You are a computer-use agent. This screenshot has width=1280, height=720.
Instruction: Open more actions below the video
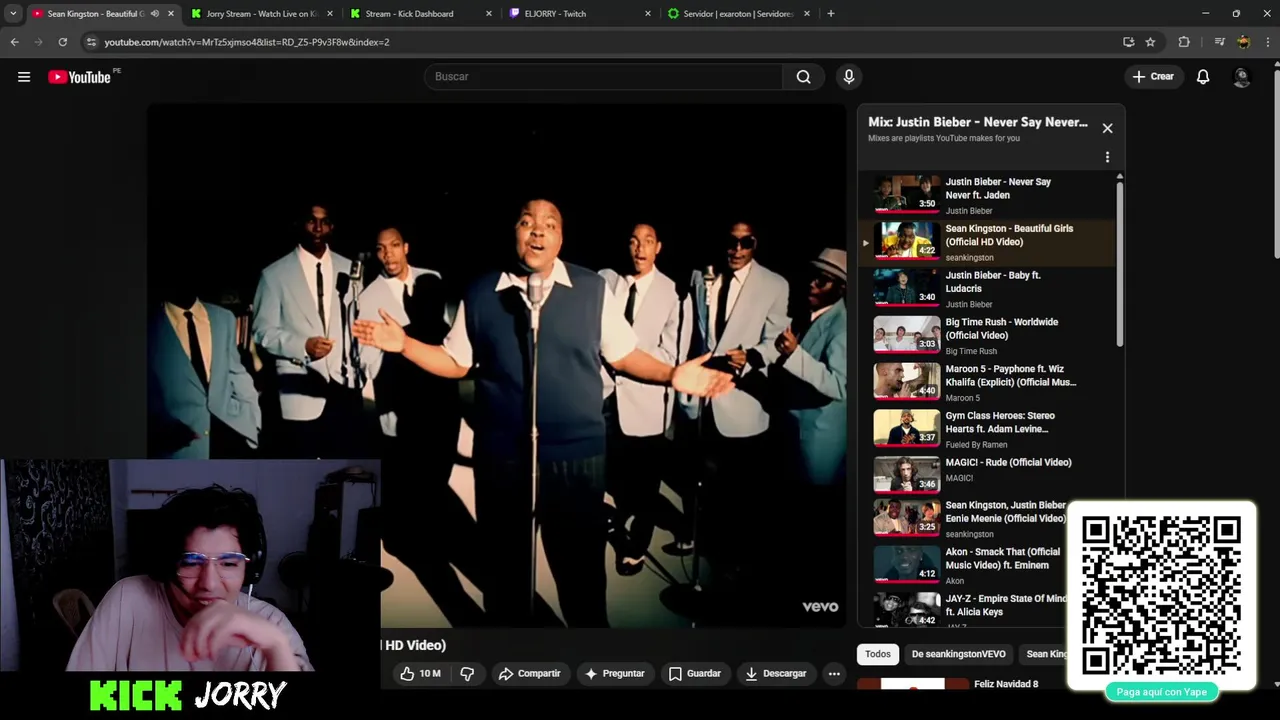[834, 674]
